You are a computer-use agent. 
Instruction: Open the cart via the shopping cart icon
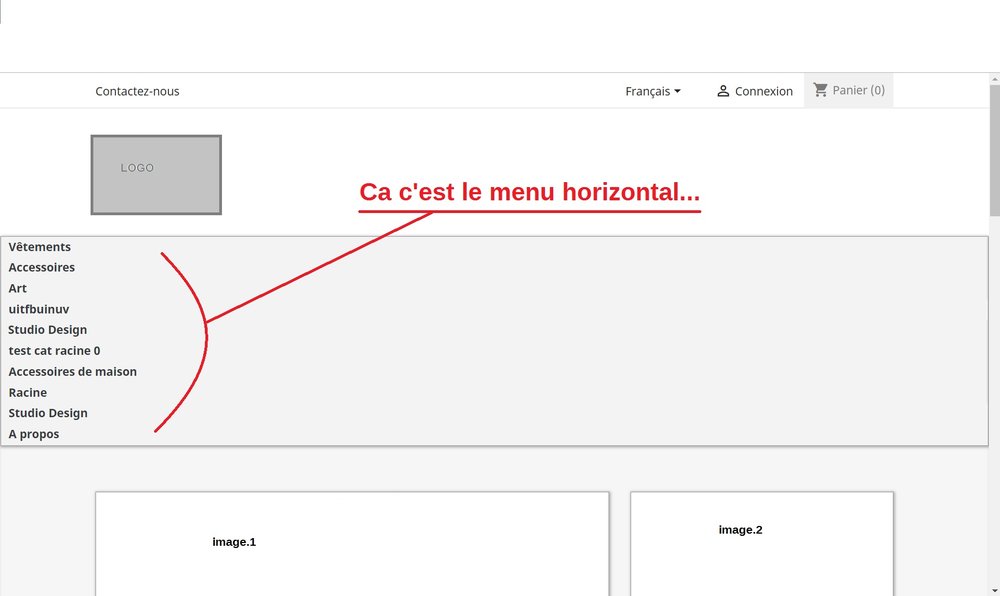click(820, 89)
